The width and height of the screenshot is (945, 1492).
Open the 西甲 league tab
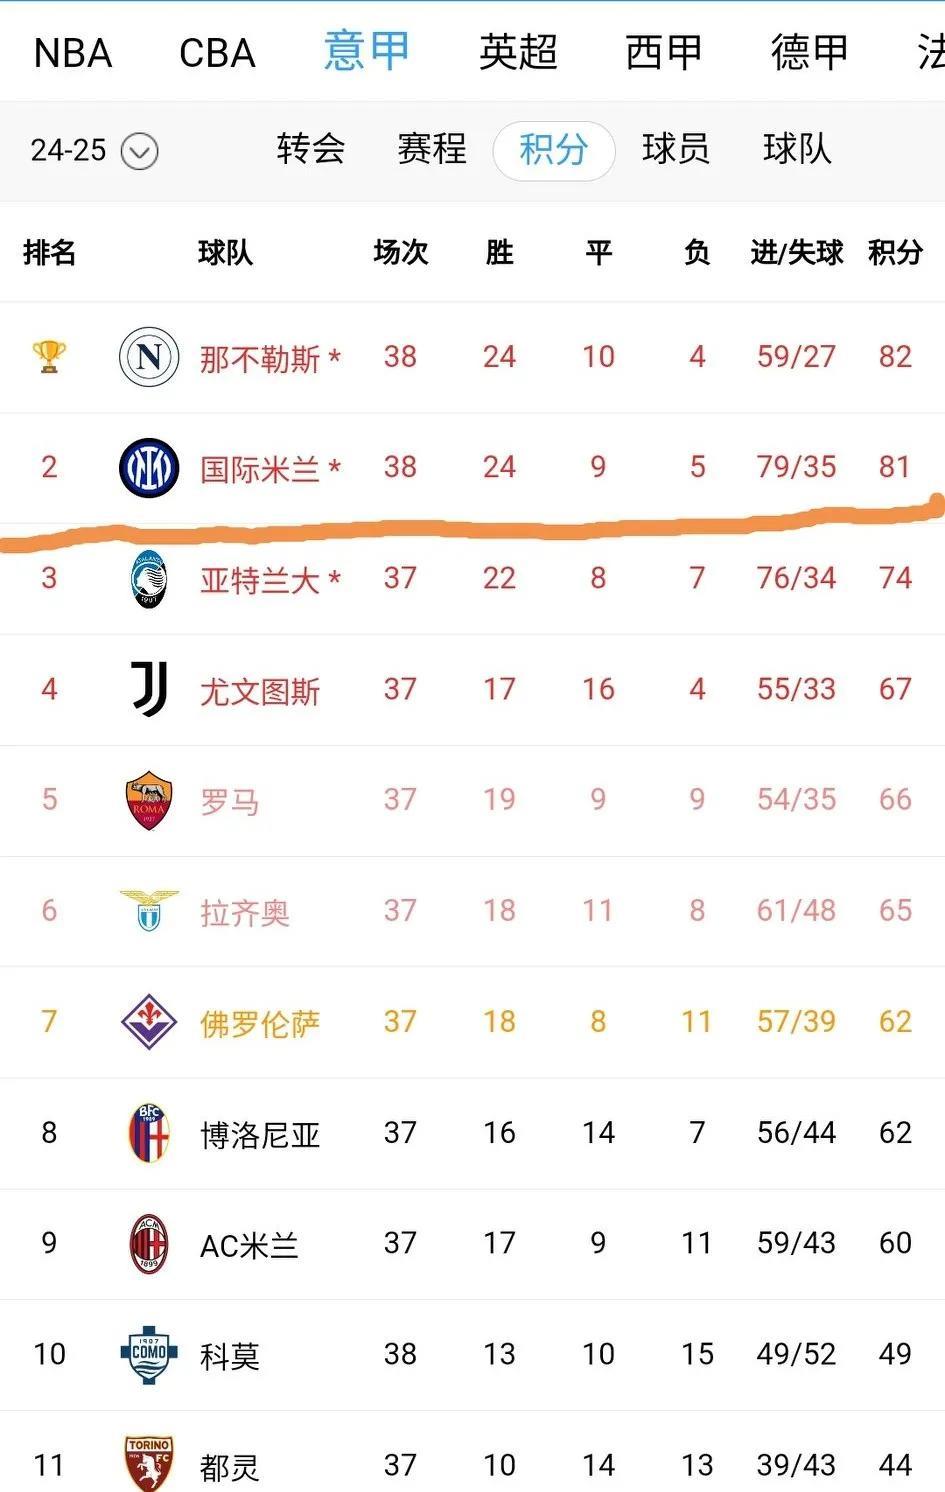click(x=664, y=52)
